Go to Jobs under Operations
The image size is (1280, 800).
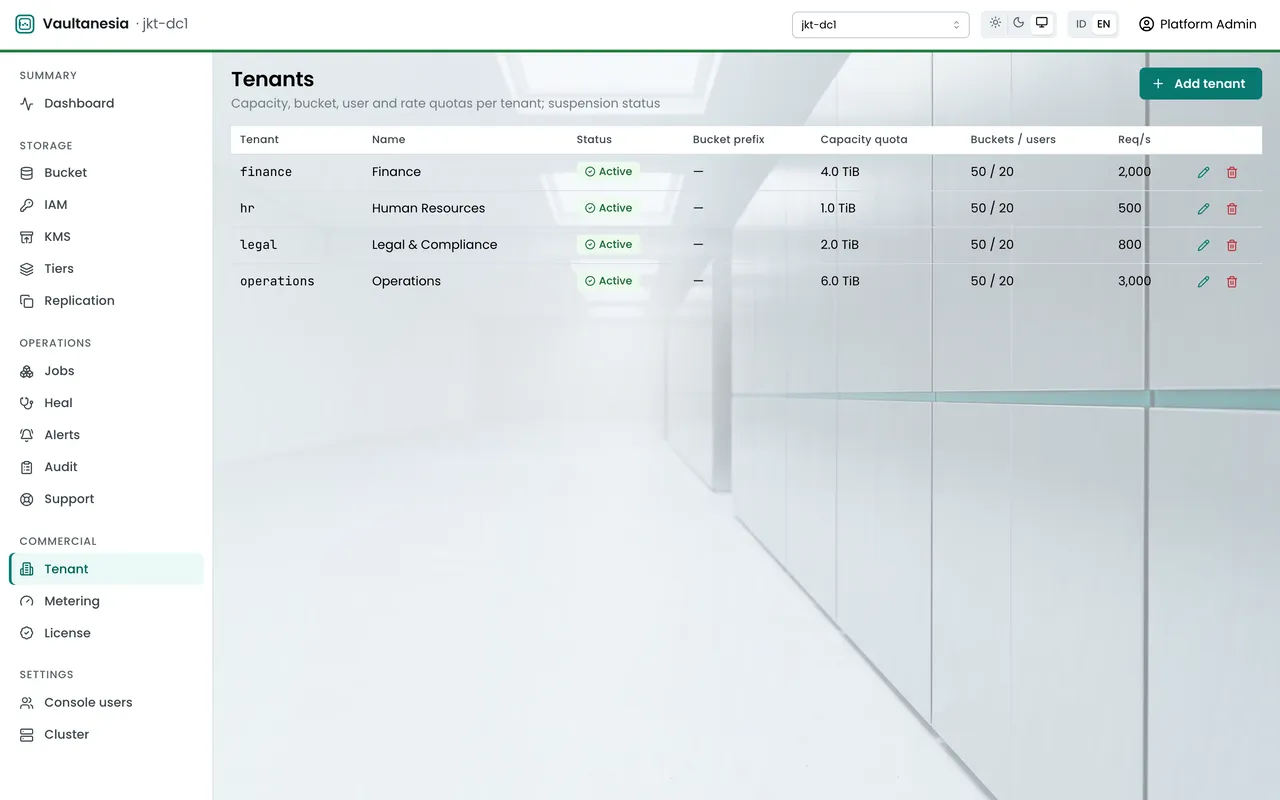pos(106,371)
